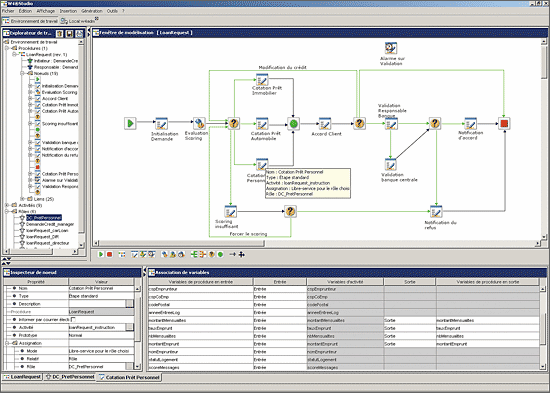Click the montantMensualites input variable cell
The height and width of the screenshot is (393, 550).
pos(200,320)
